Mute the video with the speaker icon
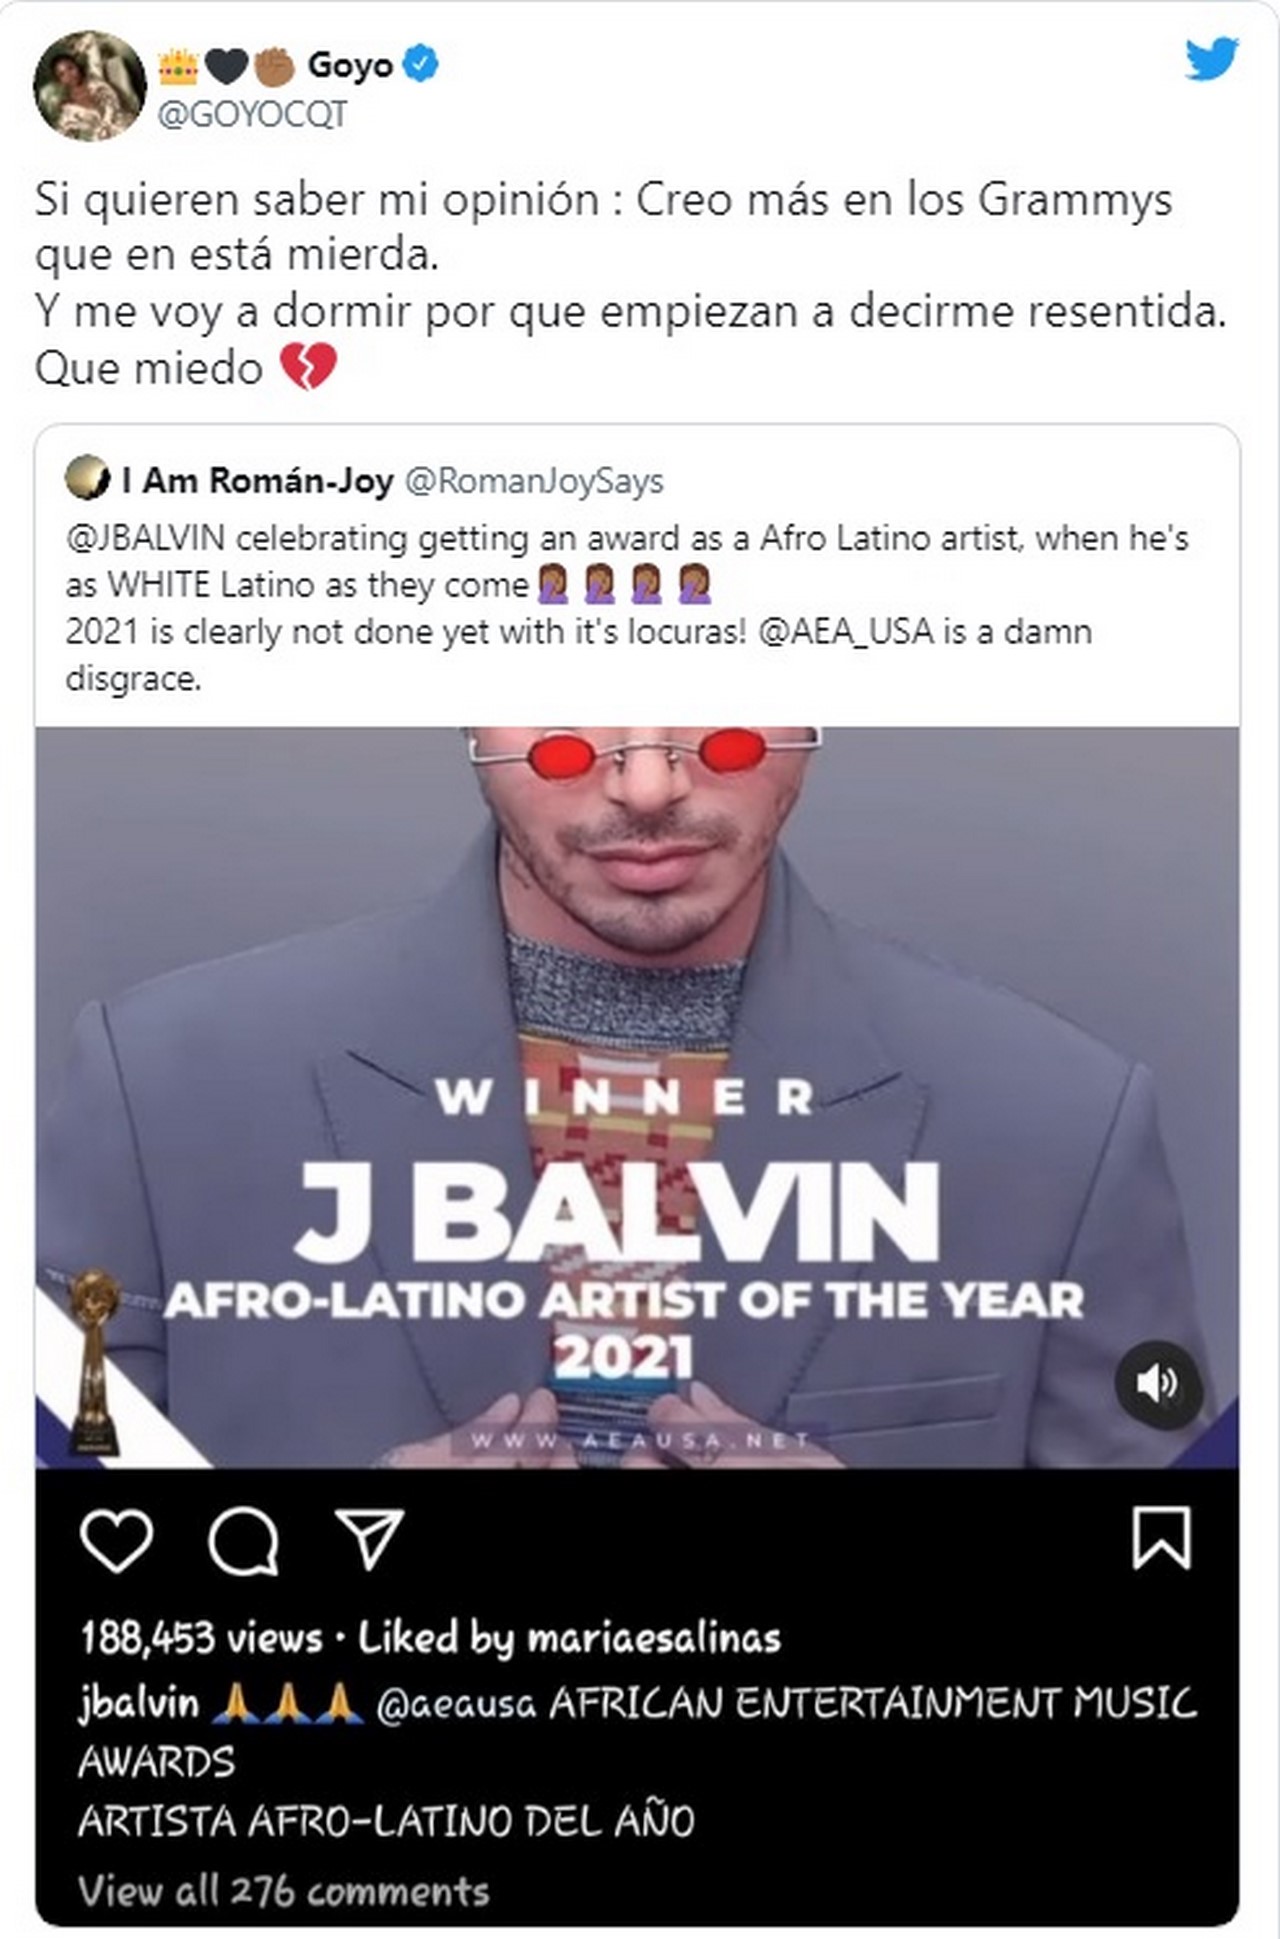The width and height of the screenshot is (1280, 1939). click(x=1158, y=1384)
